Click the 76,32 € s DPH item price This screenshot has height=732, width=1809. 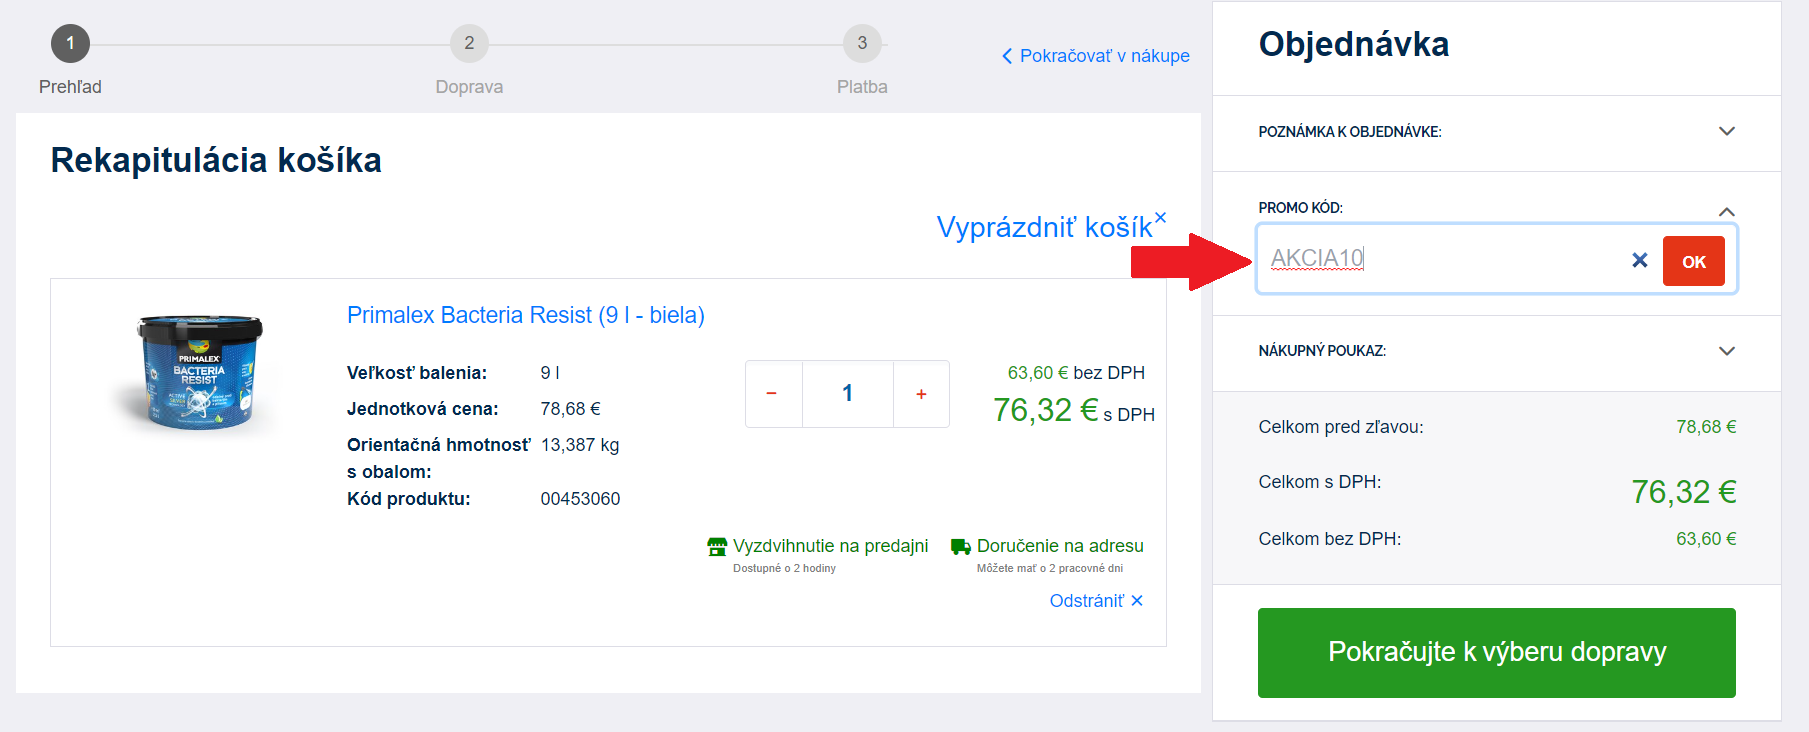tap(1073, 410)
